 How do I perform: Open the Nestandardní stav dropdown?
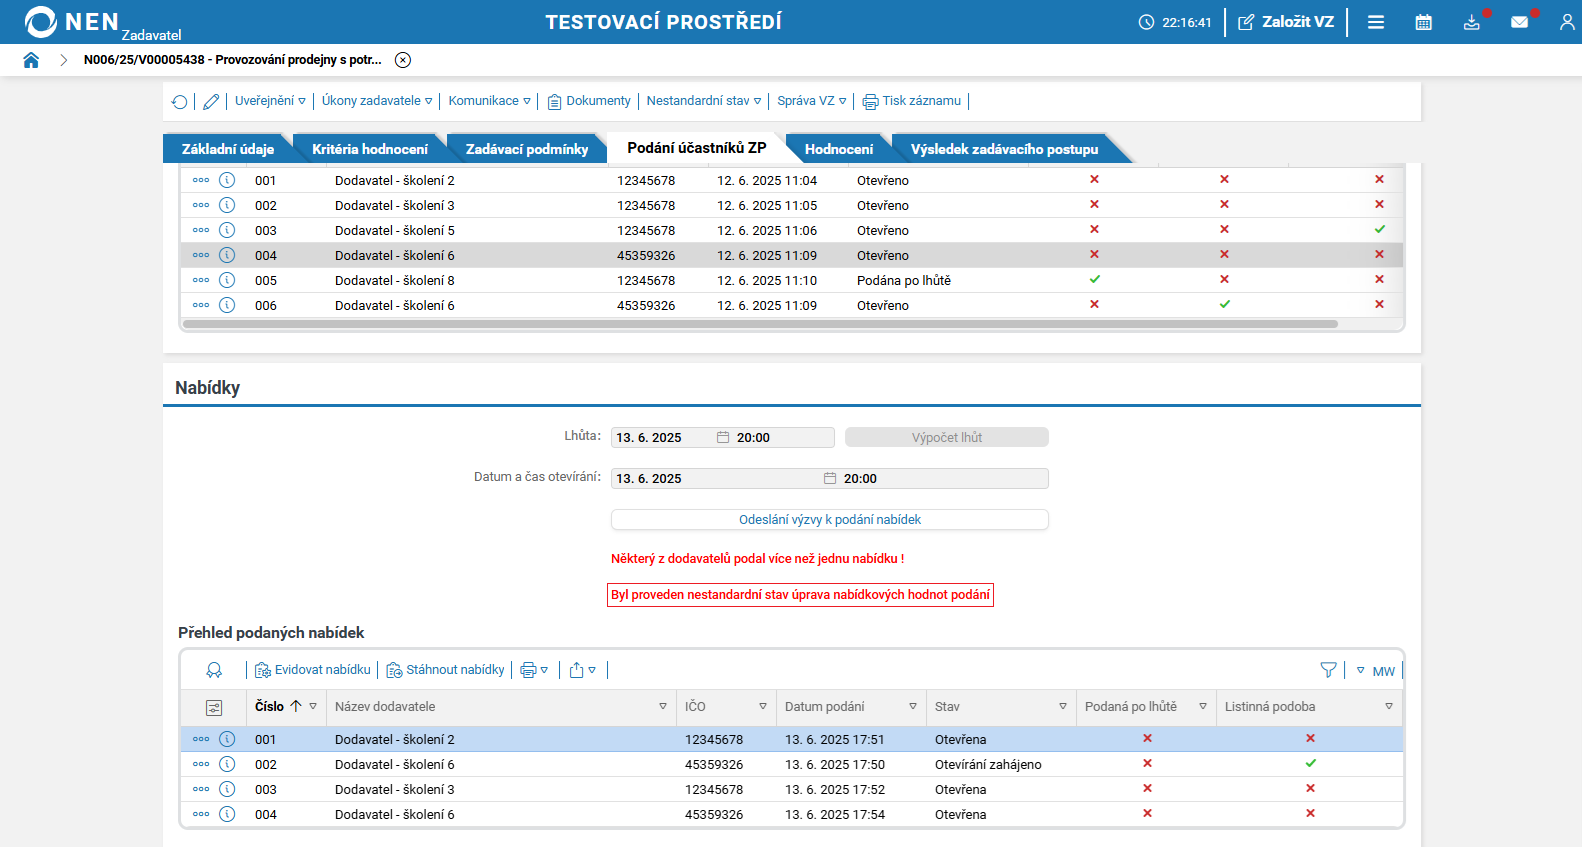(x=703, y=101)
